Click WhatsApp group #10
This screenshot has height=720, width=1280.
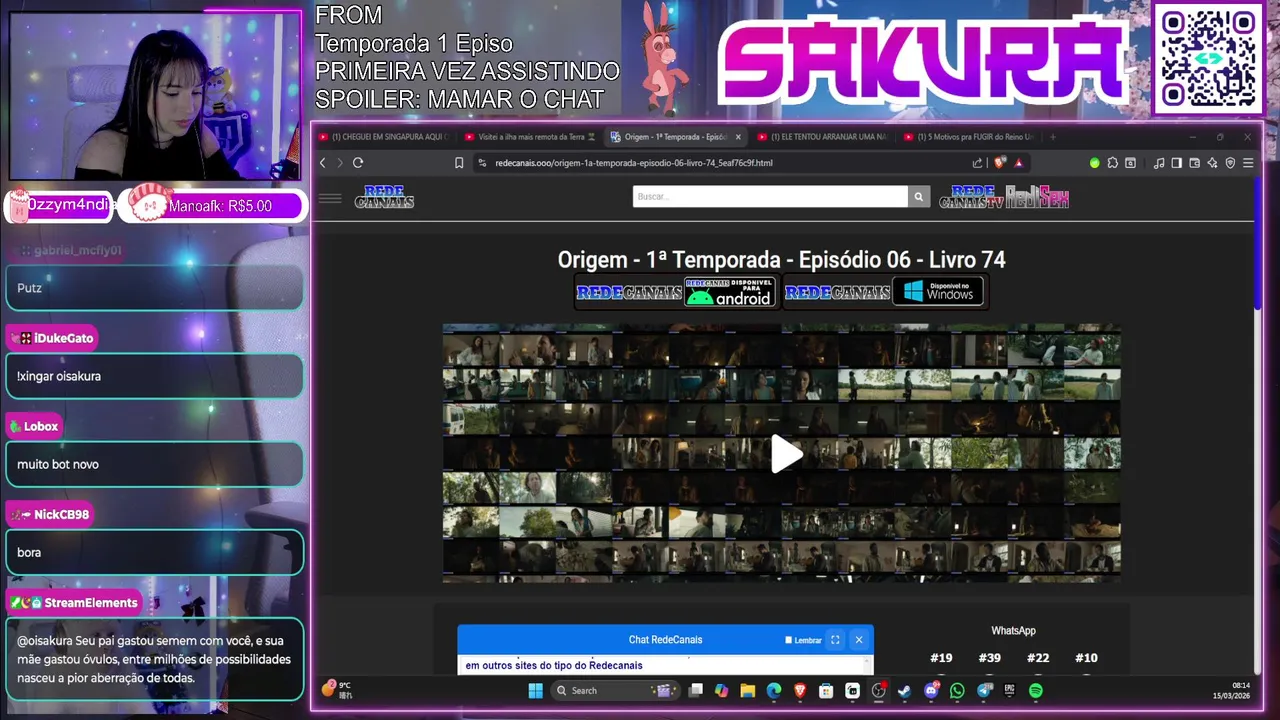point(1086,658)
